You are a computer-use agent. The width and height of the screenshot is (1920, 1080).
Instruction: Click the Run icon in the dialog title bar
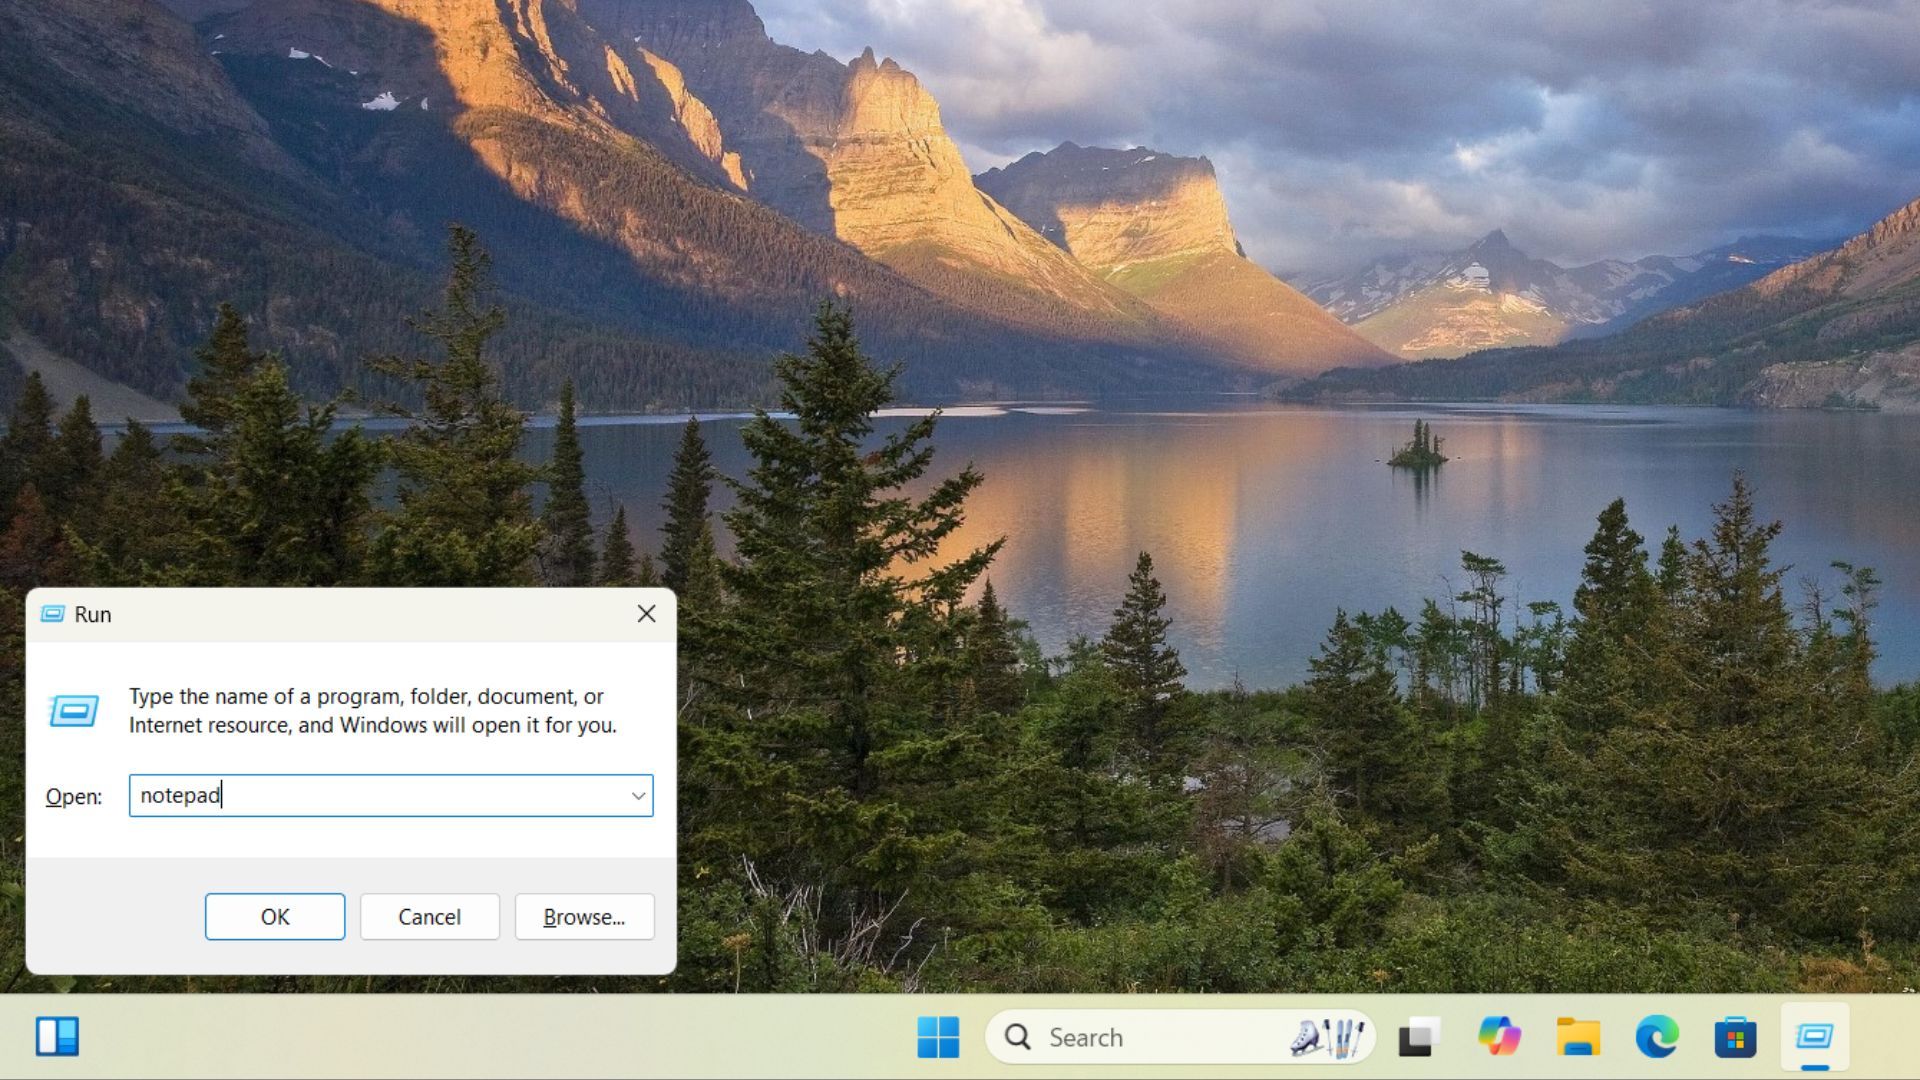pyautogui.click(x=55, y=614)
